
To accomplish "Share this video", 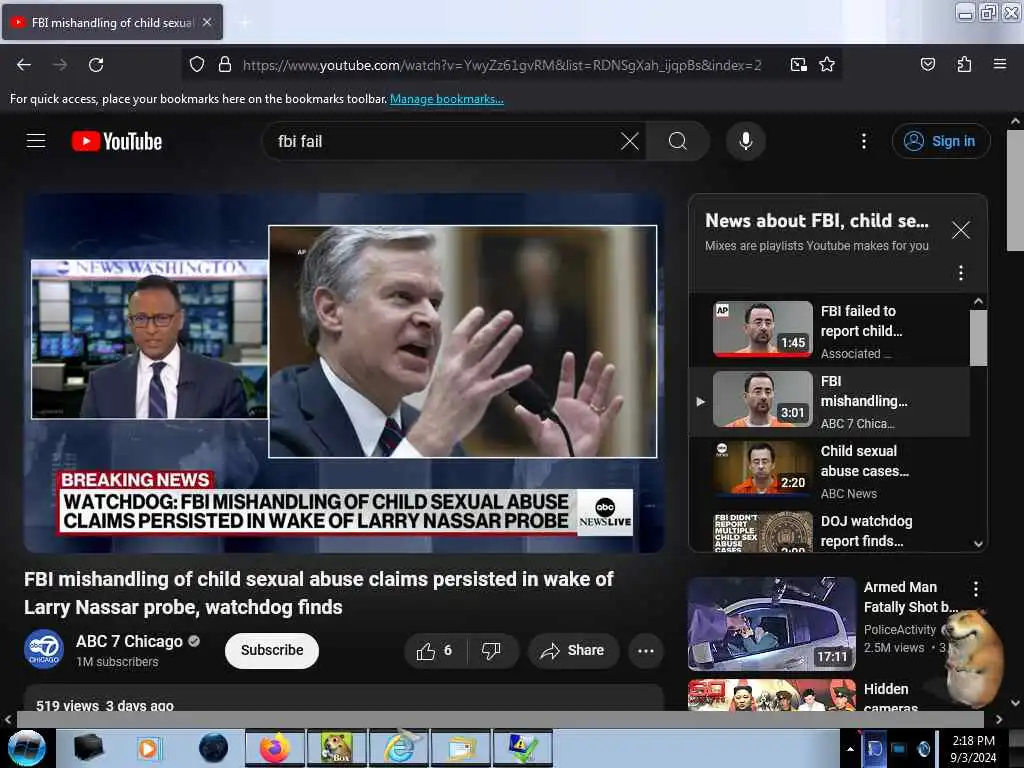I will click(573, 650).
